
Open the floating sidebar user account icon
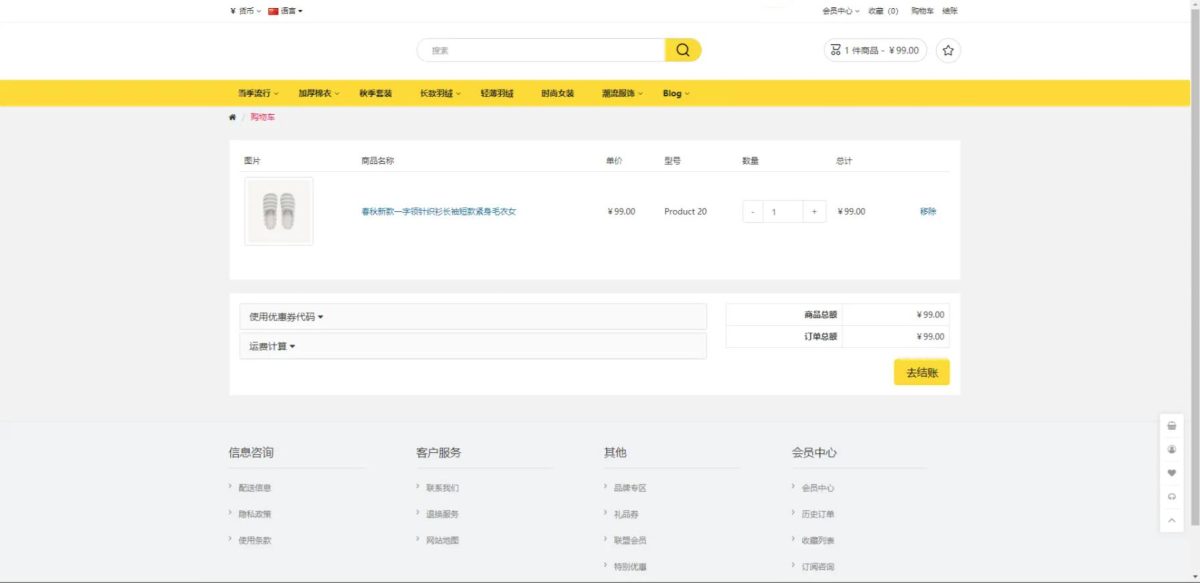(x=1172, y=449)
